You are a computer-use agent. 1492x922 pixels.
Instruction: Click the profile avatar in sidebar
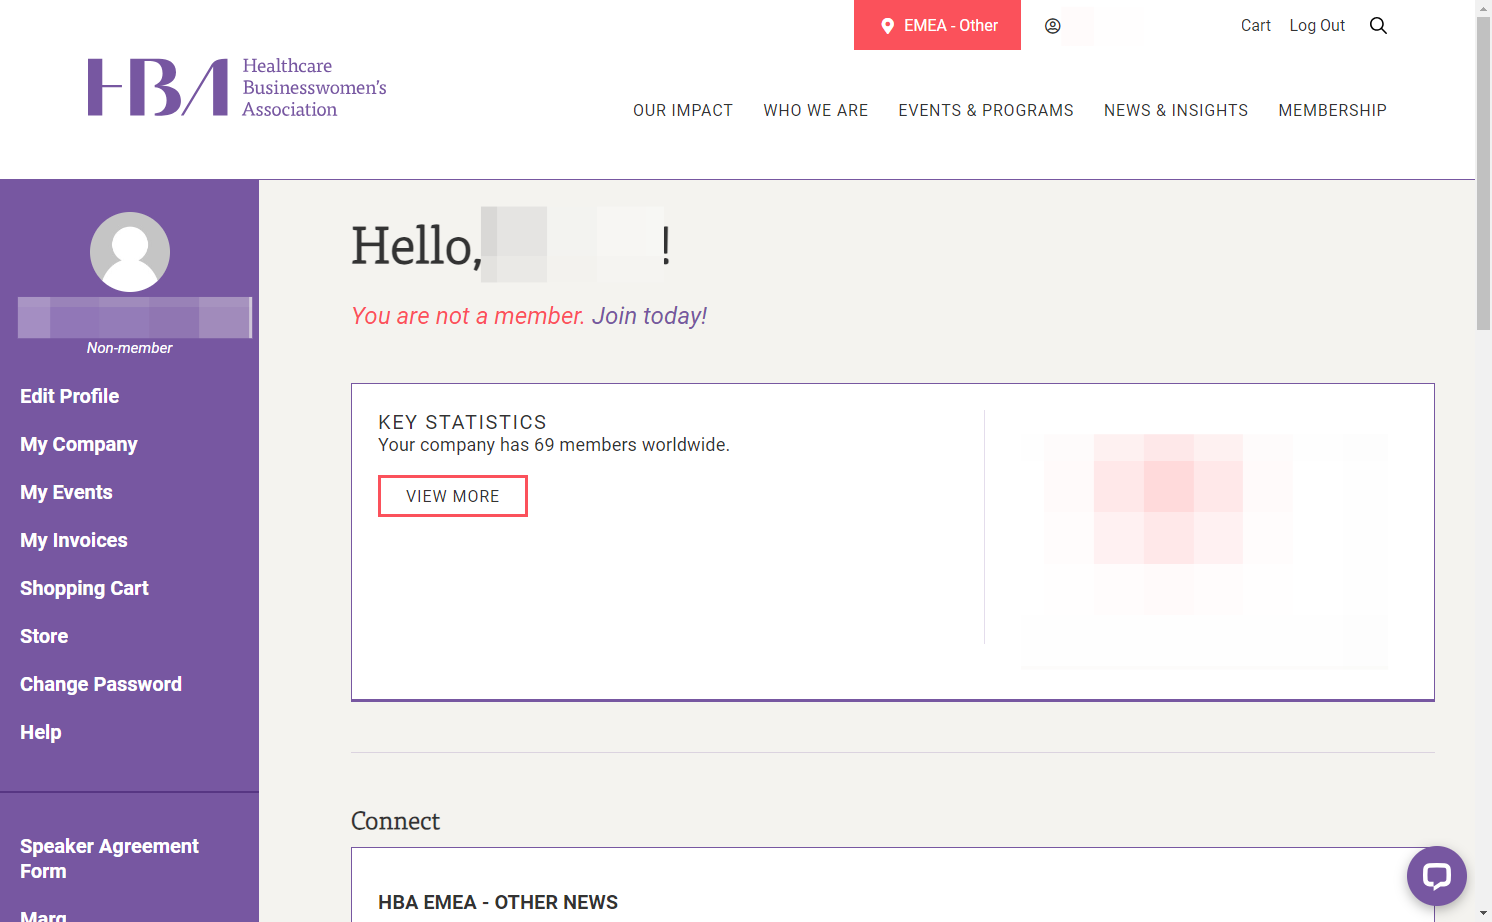[x=130, y=252]
